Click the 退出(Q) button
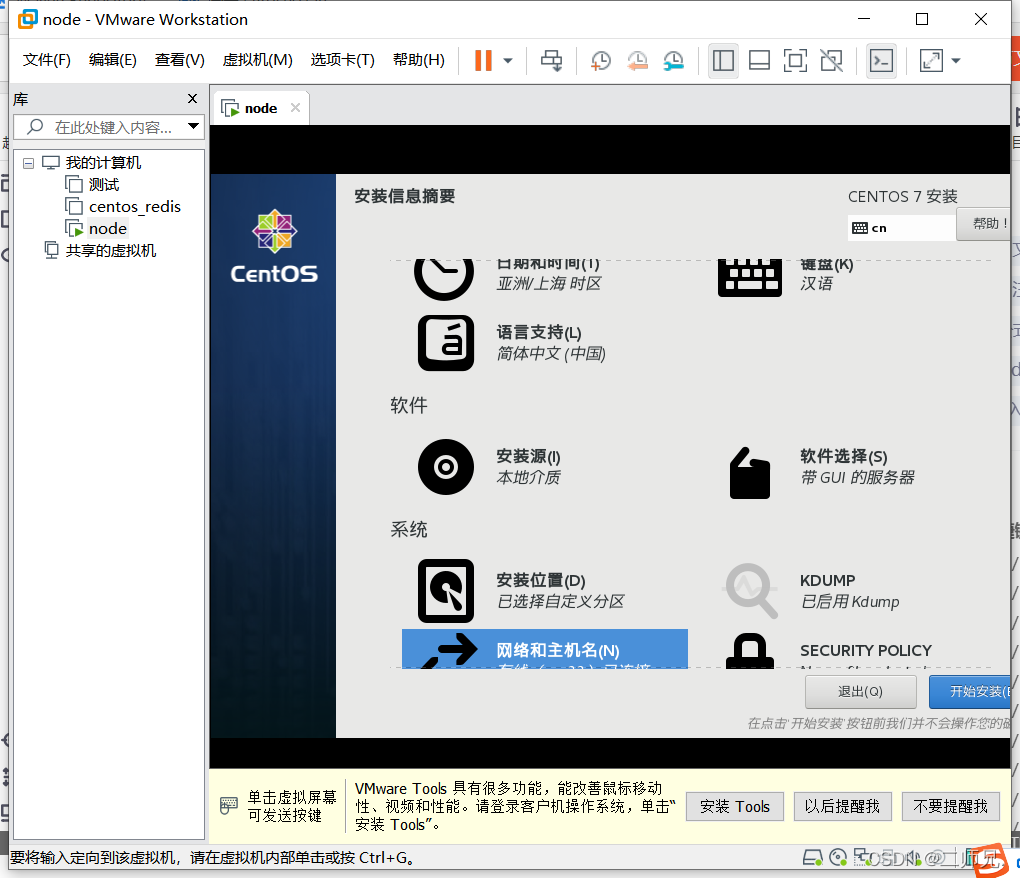The width and height of the screenshot is (1020, 878). pyautogui.click(x=860, y=691)
